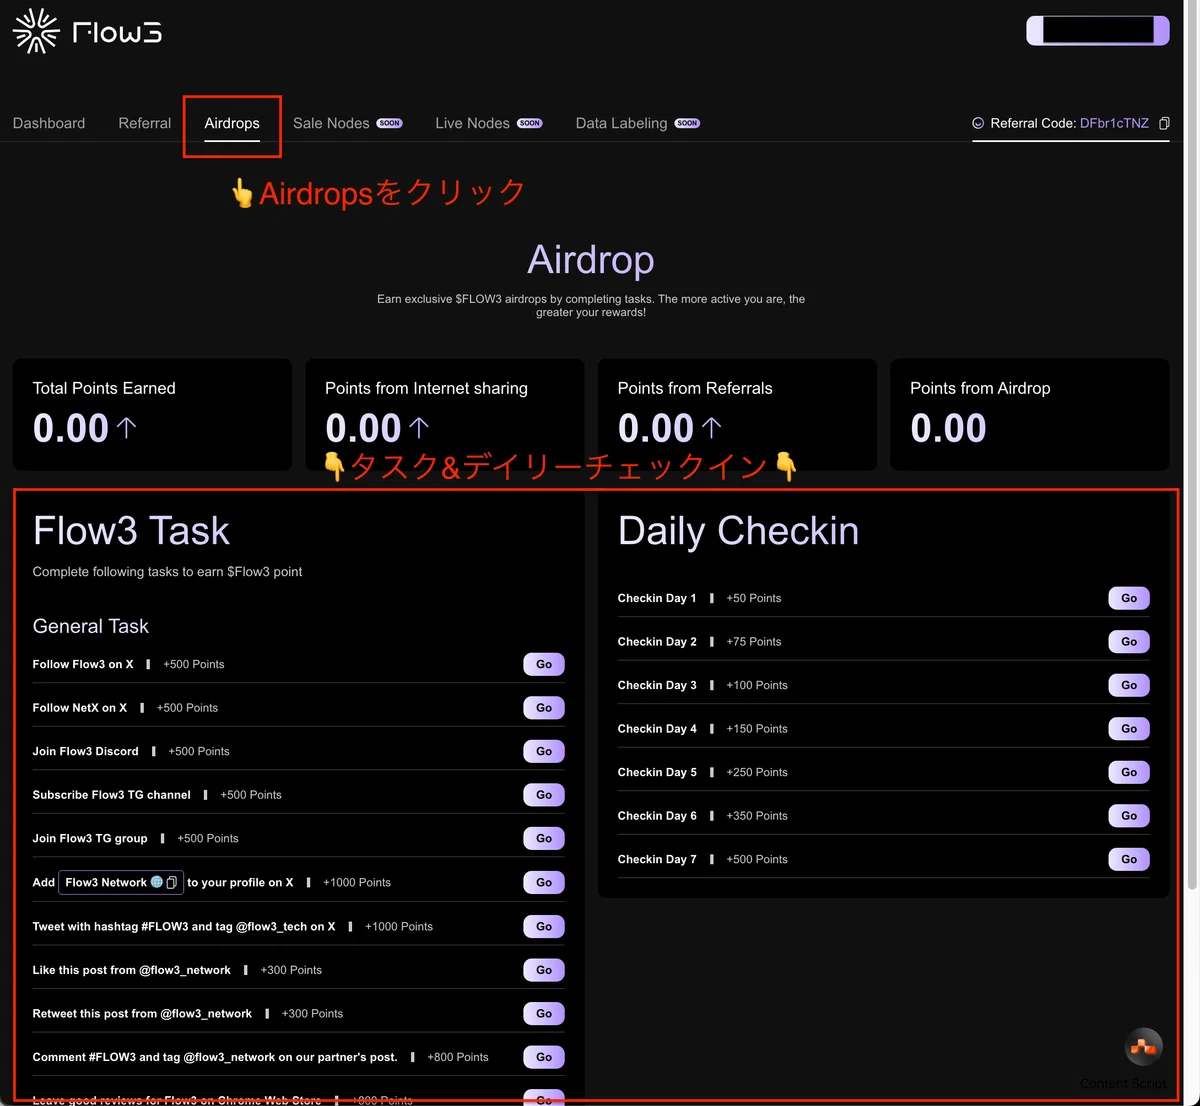Click Go for Comment #FLOW3 partner post
Image resolution: width=1200 pixels, height=1106 pixels.
pyautogui.click(x=544, y=1057)
